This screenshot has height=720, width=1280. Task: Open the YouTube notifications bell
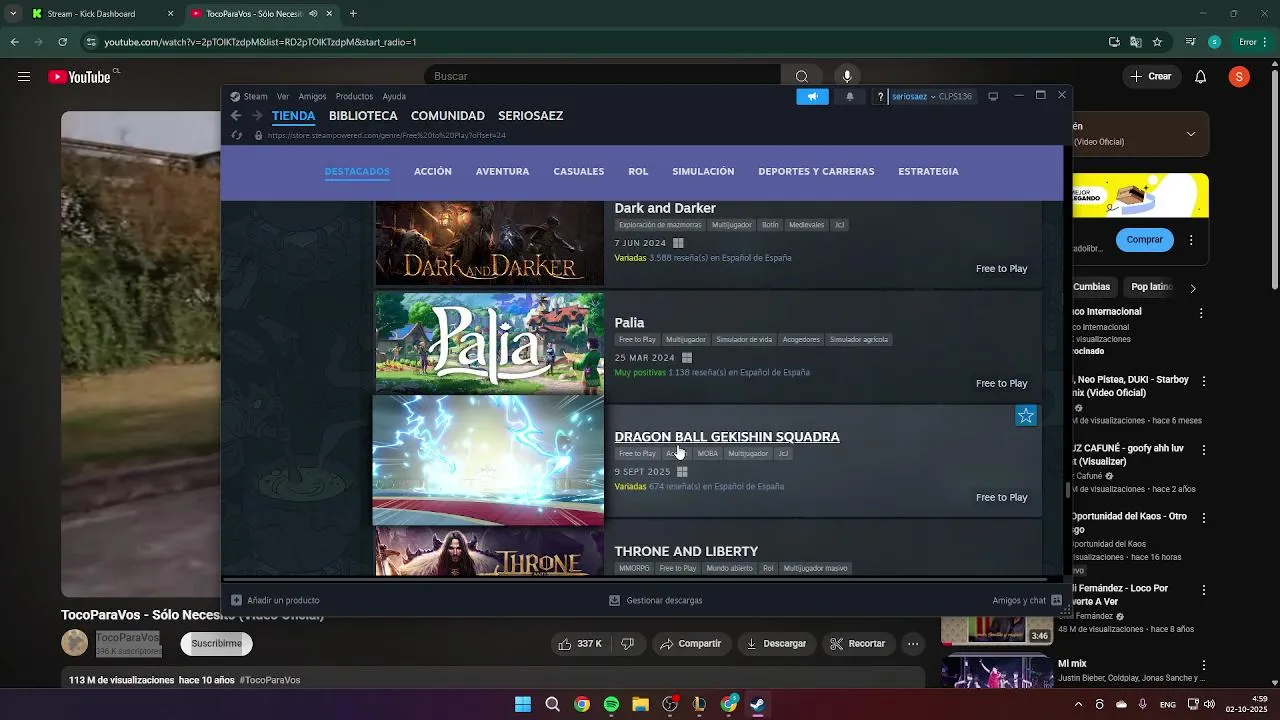[1201, 77]
